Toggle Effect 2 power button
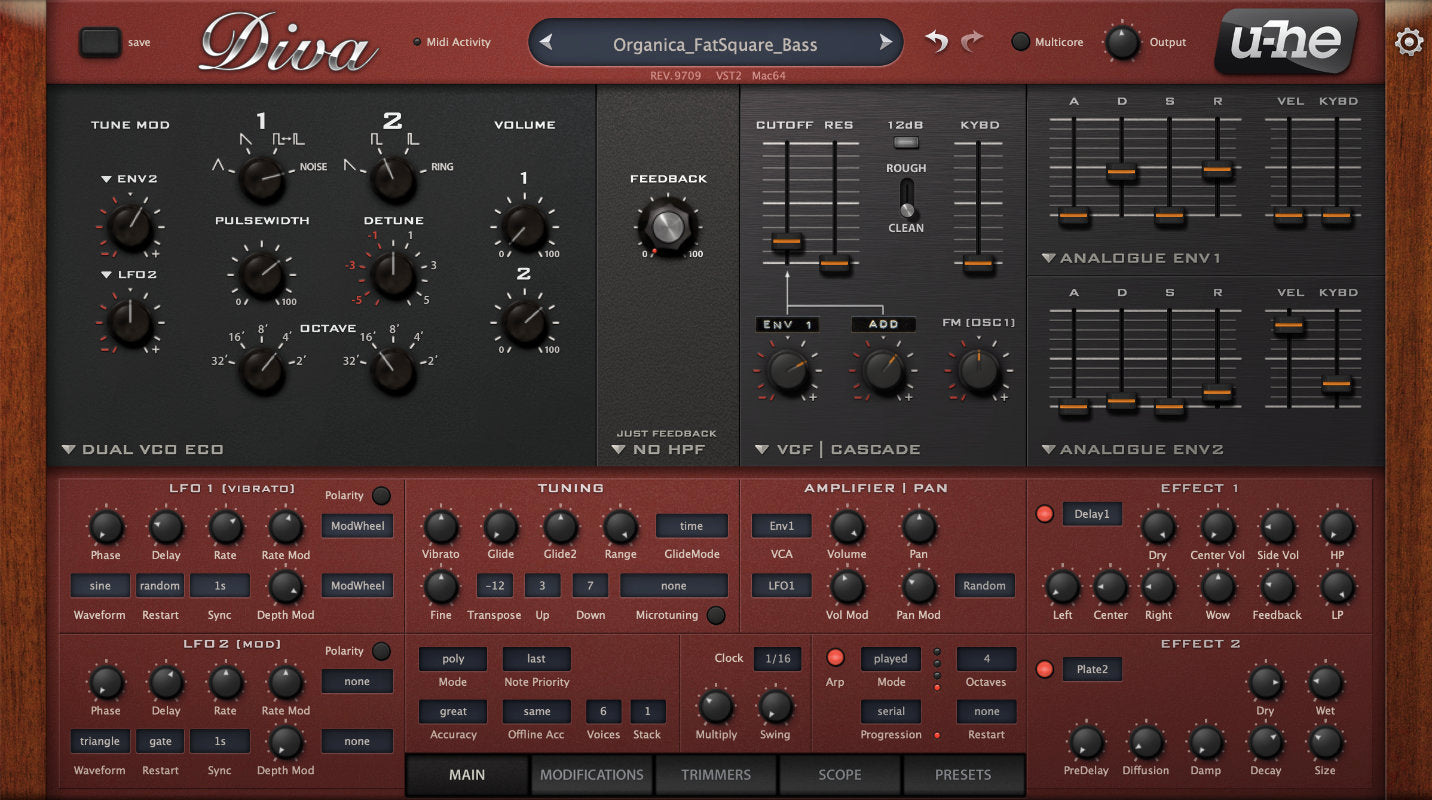Viewport: 1432px width, 800px height. point(1045,669)
